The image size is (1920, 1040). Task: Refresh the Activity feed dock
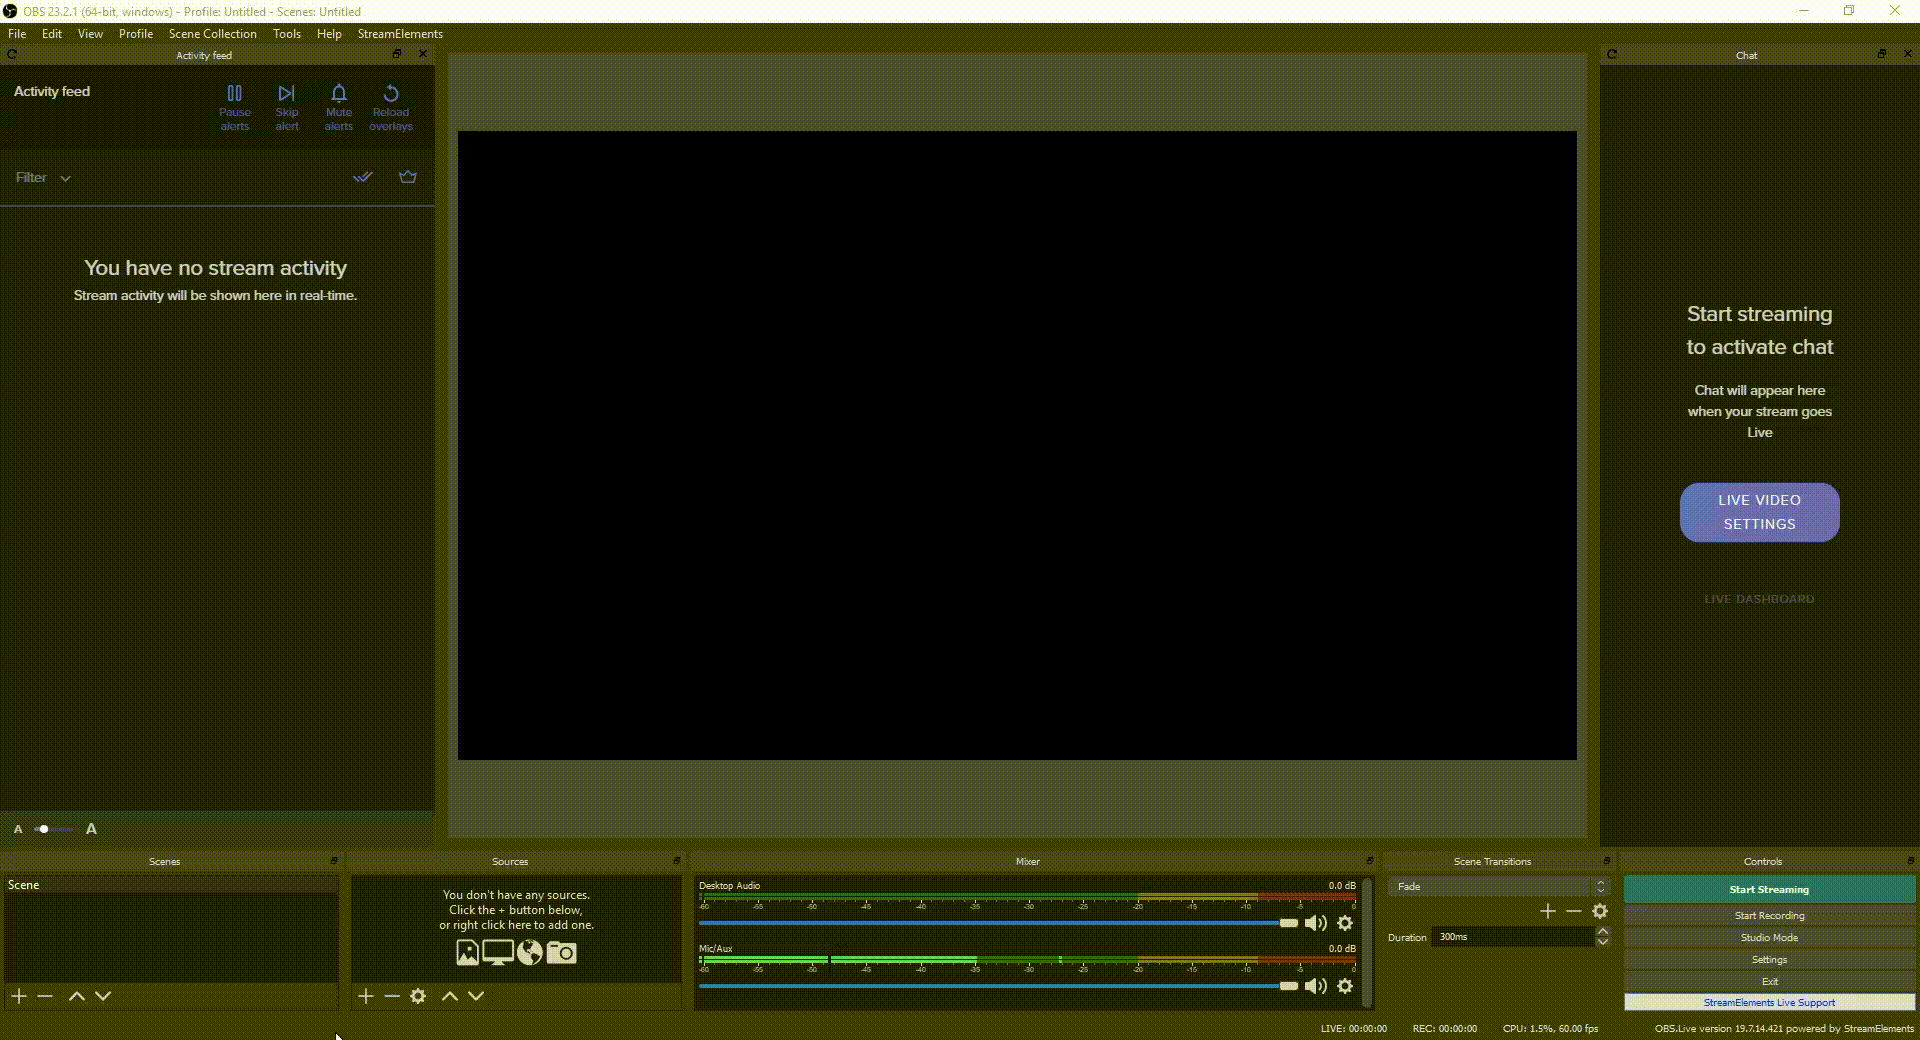pyautogui.click(x=12, y=55)
